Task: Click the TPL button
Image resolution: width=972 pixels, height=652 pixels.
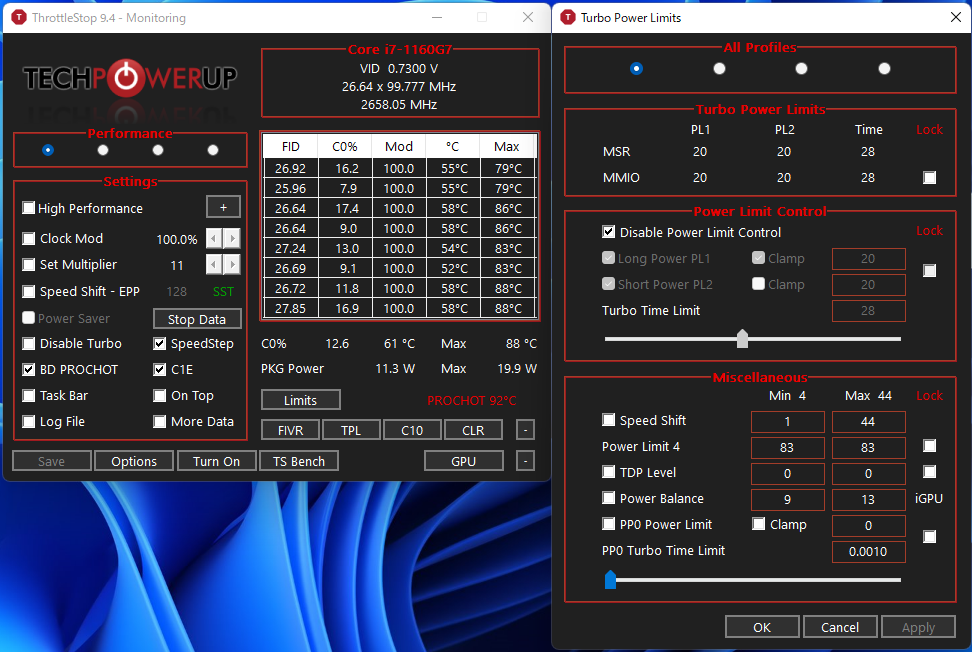Action: click(351, 430)
